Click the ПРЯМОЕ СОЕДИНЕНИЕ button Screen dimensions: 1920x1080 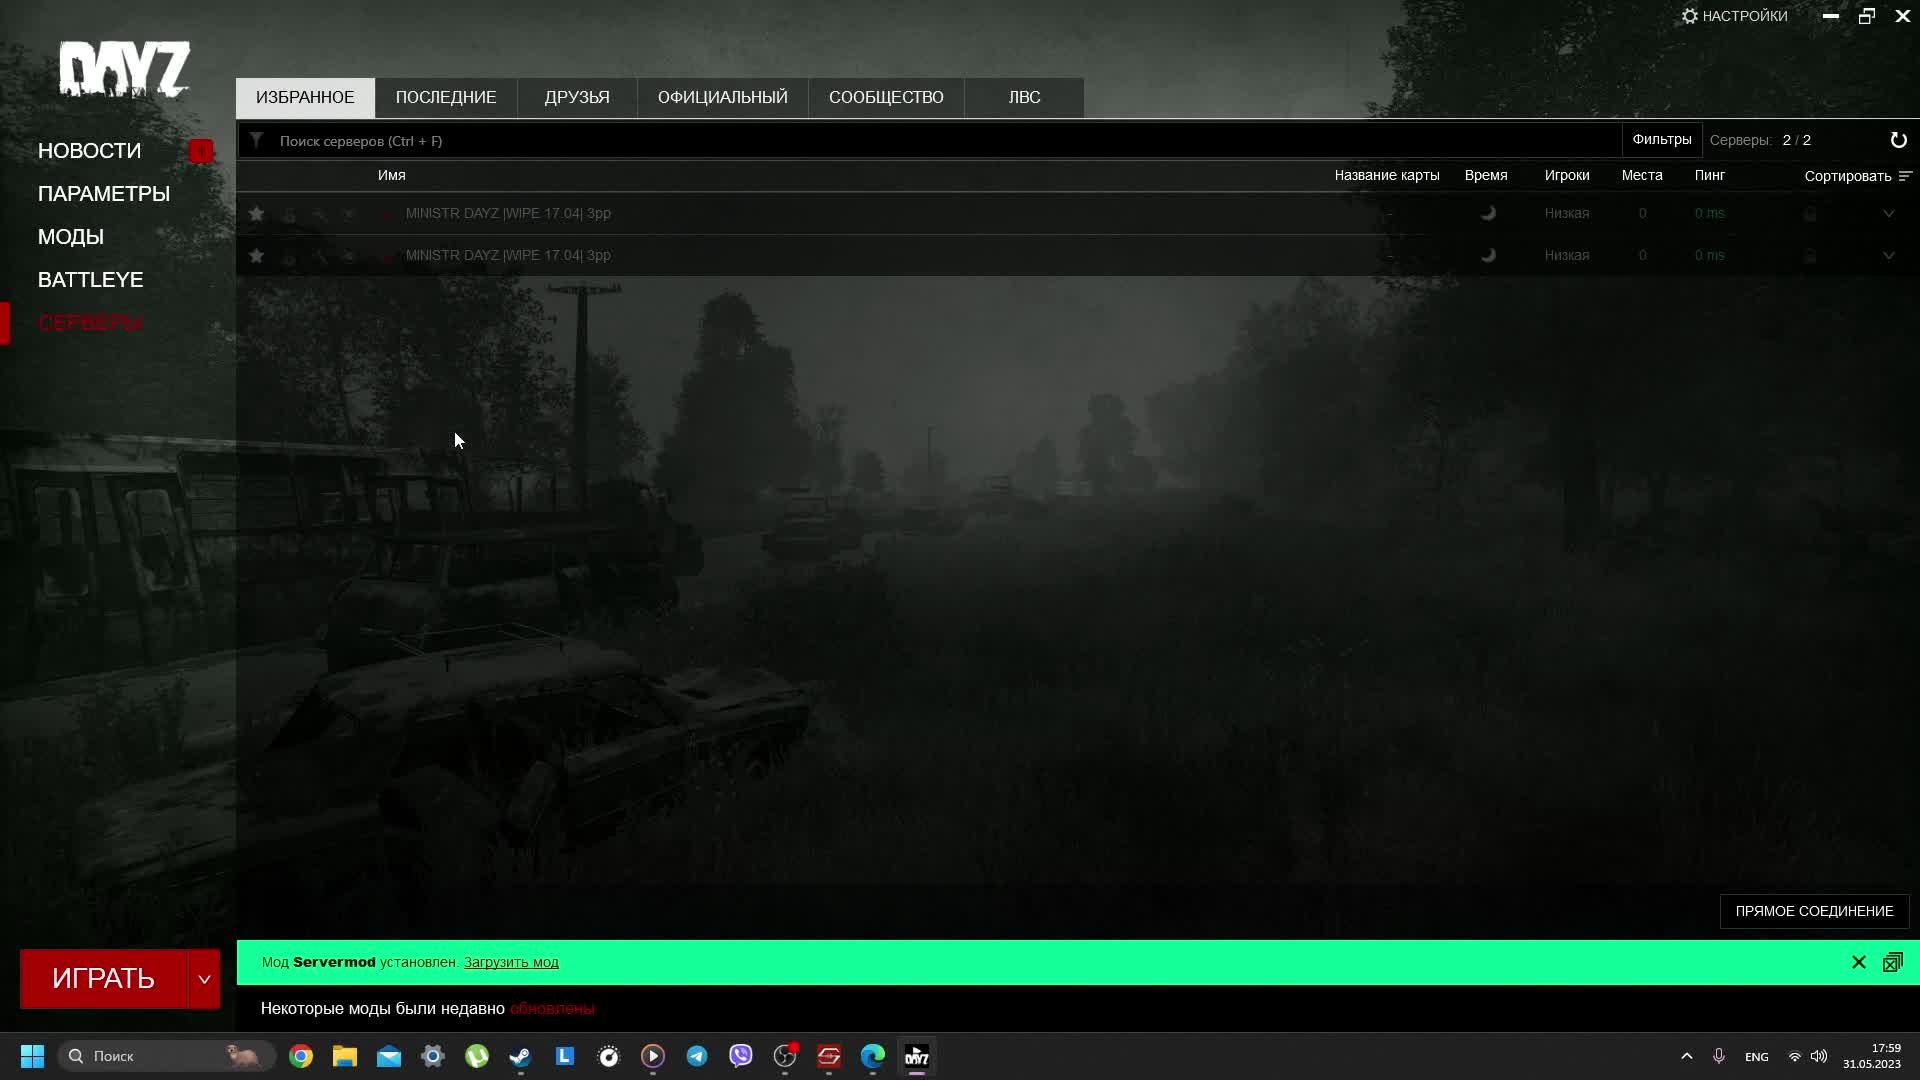1814,911
